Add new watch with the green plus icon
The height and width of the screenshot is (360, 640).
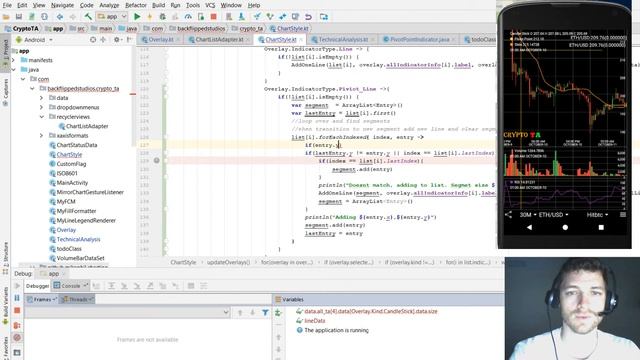point(278,313)
